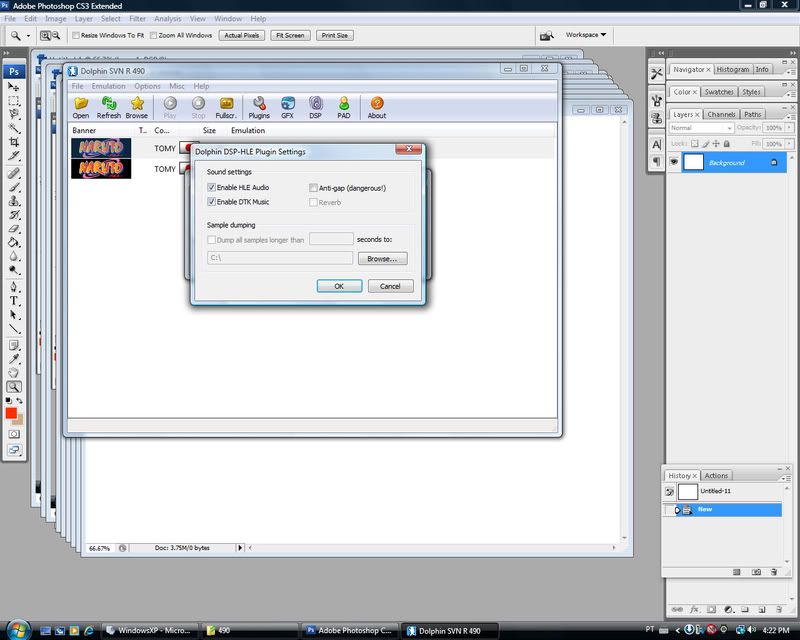The height and width of the screenshot is (640, 800).
Task: Hide the Background layer with eye icon
Action: coord(674,162)
